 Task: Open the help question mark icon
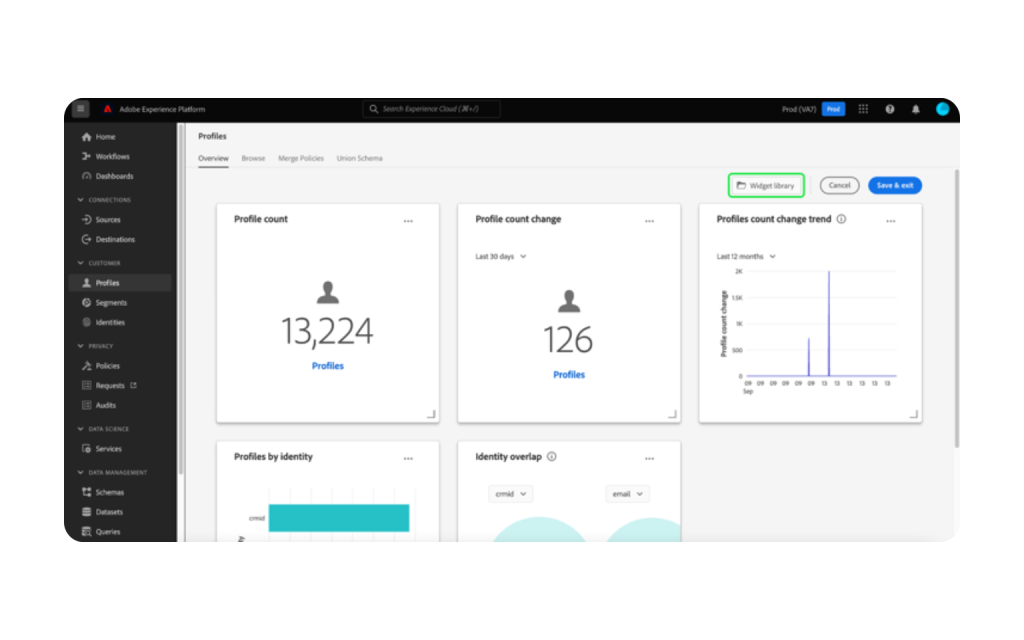[x=889, y=109]
